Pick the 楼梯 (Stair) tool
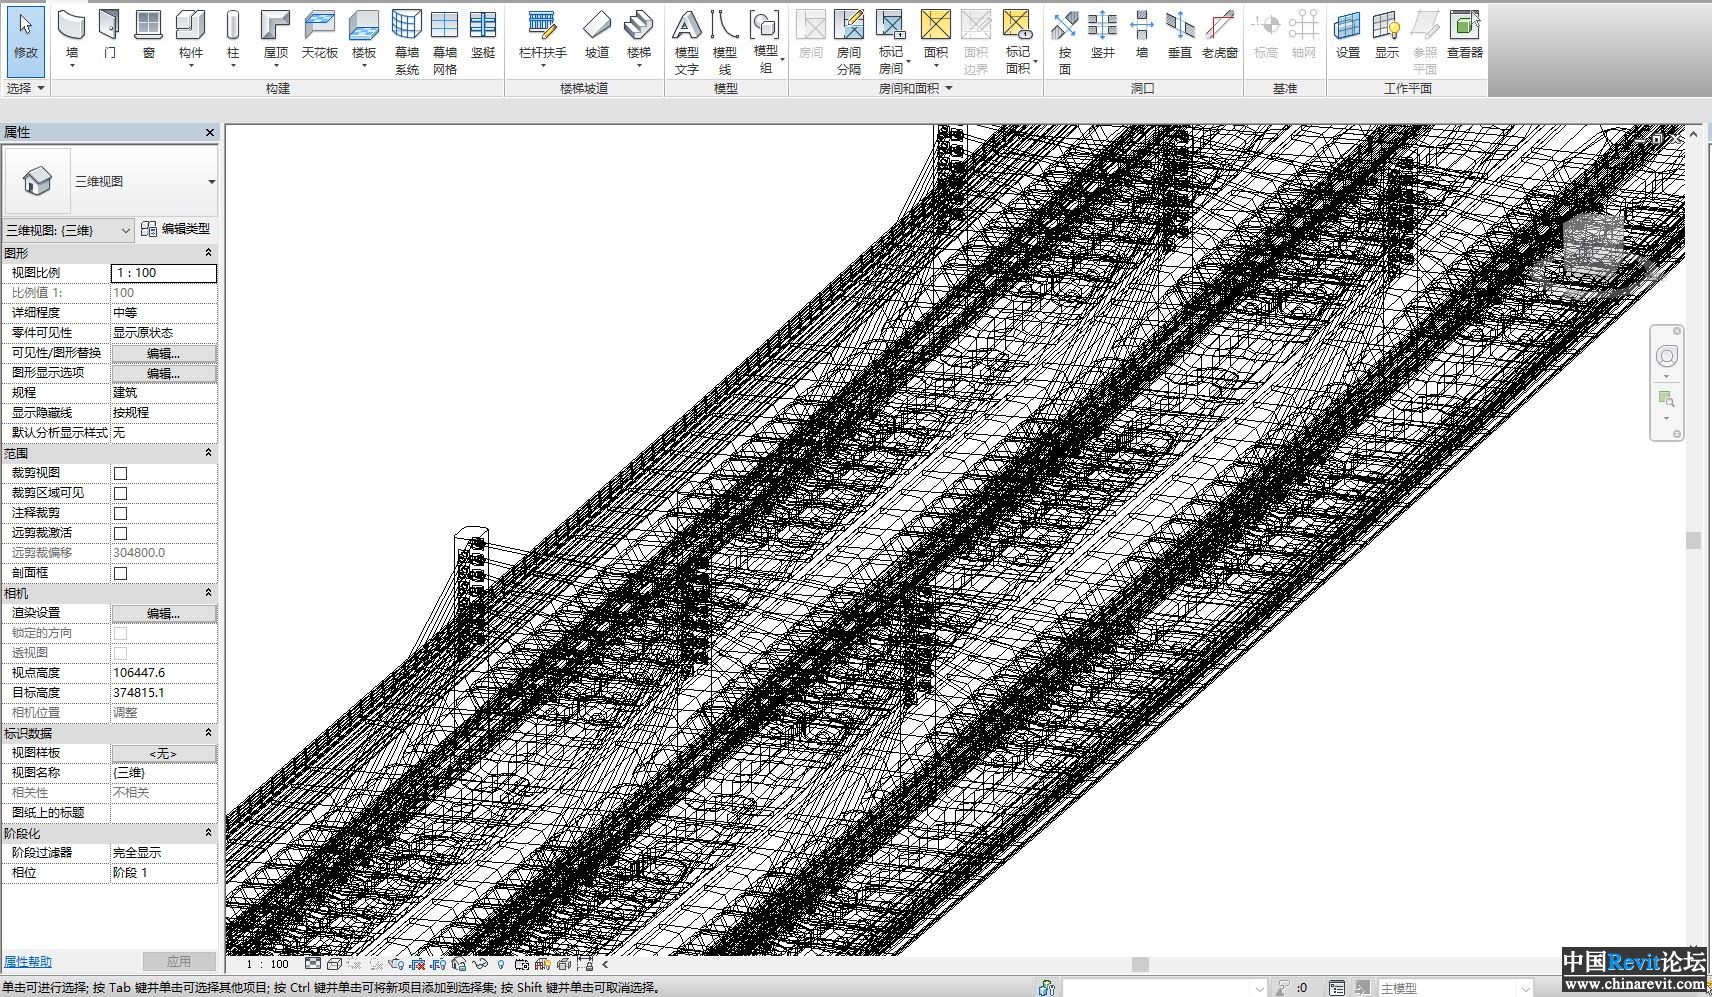This screenshot has width=1712, height=997. point(639,38)
